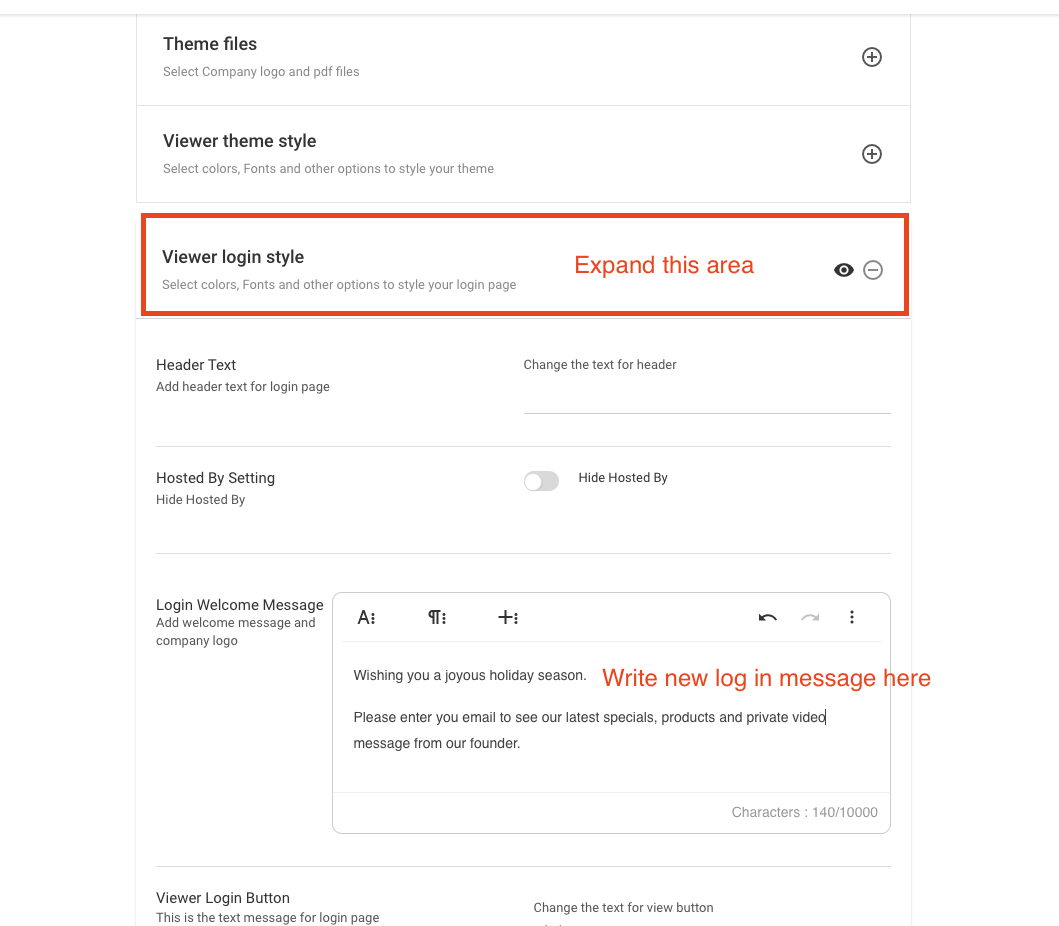This screenshot has height=926, width=1059.
Task: Click inside the welcome message text area
Action: point(610,765)
